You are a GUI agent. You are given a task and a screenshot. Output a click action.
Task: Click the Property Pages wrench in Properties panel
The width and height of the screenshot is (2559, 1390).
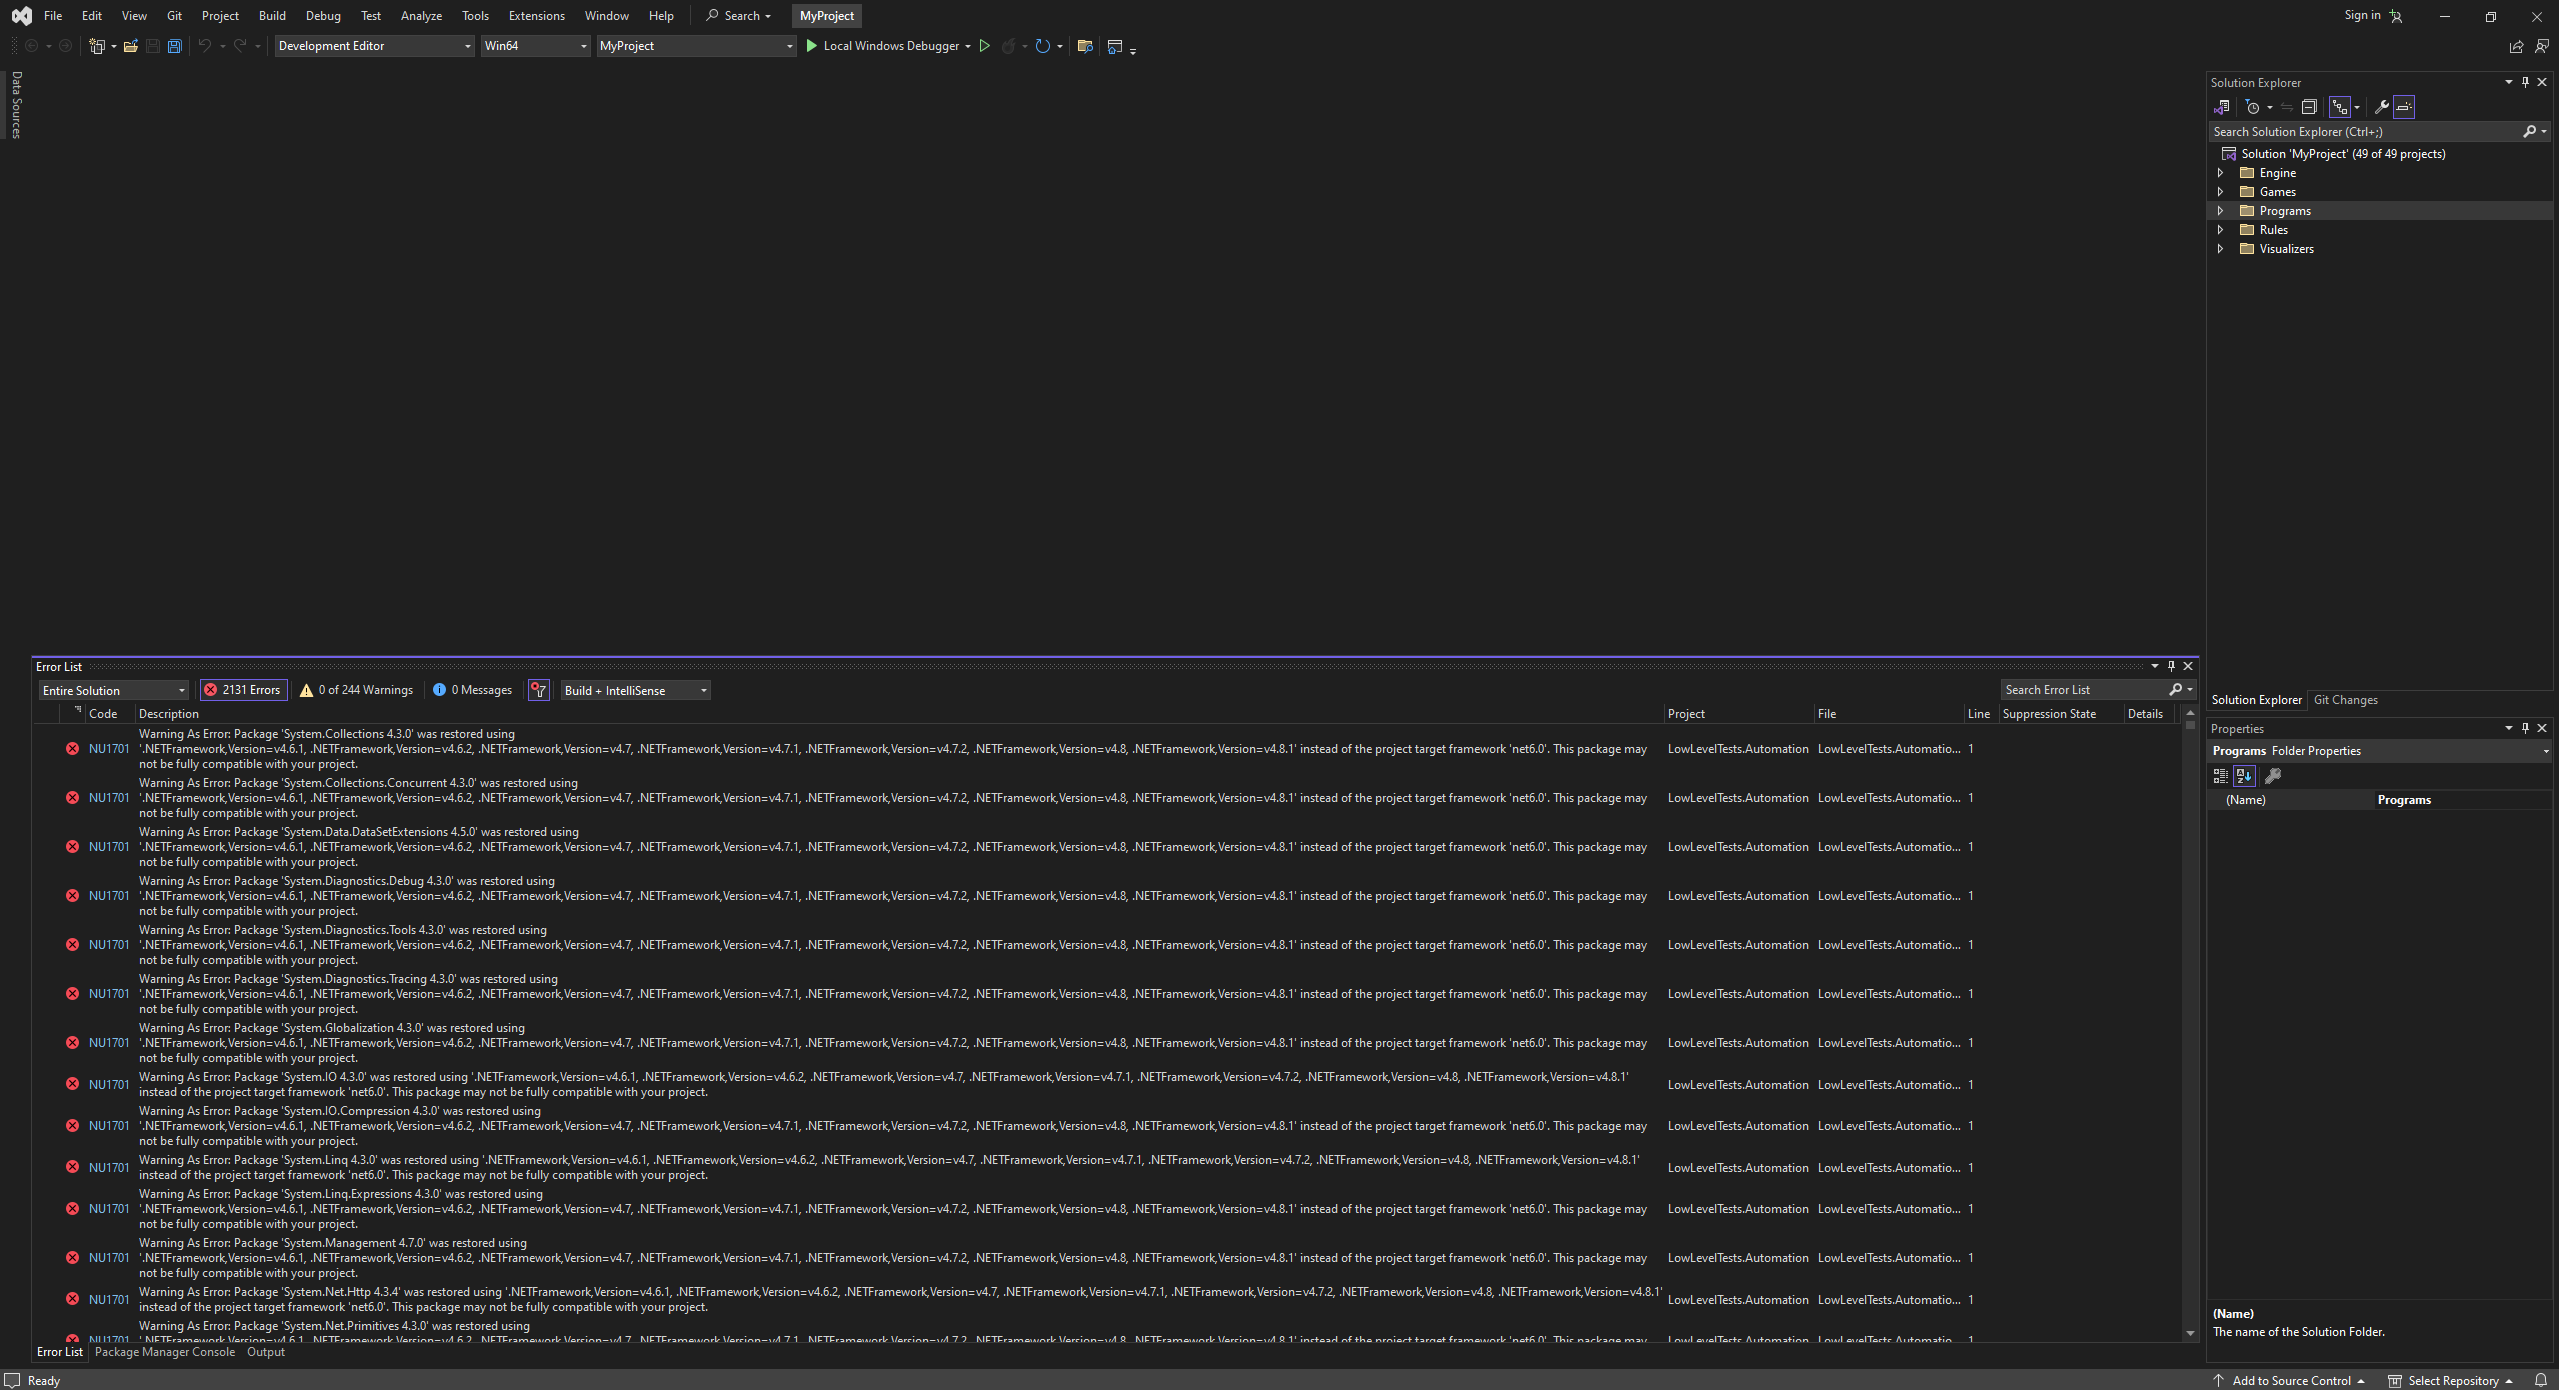(x=2273, y=776)
